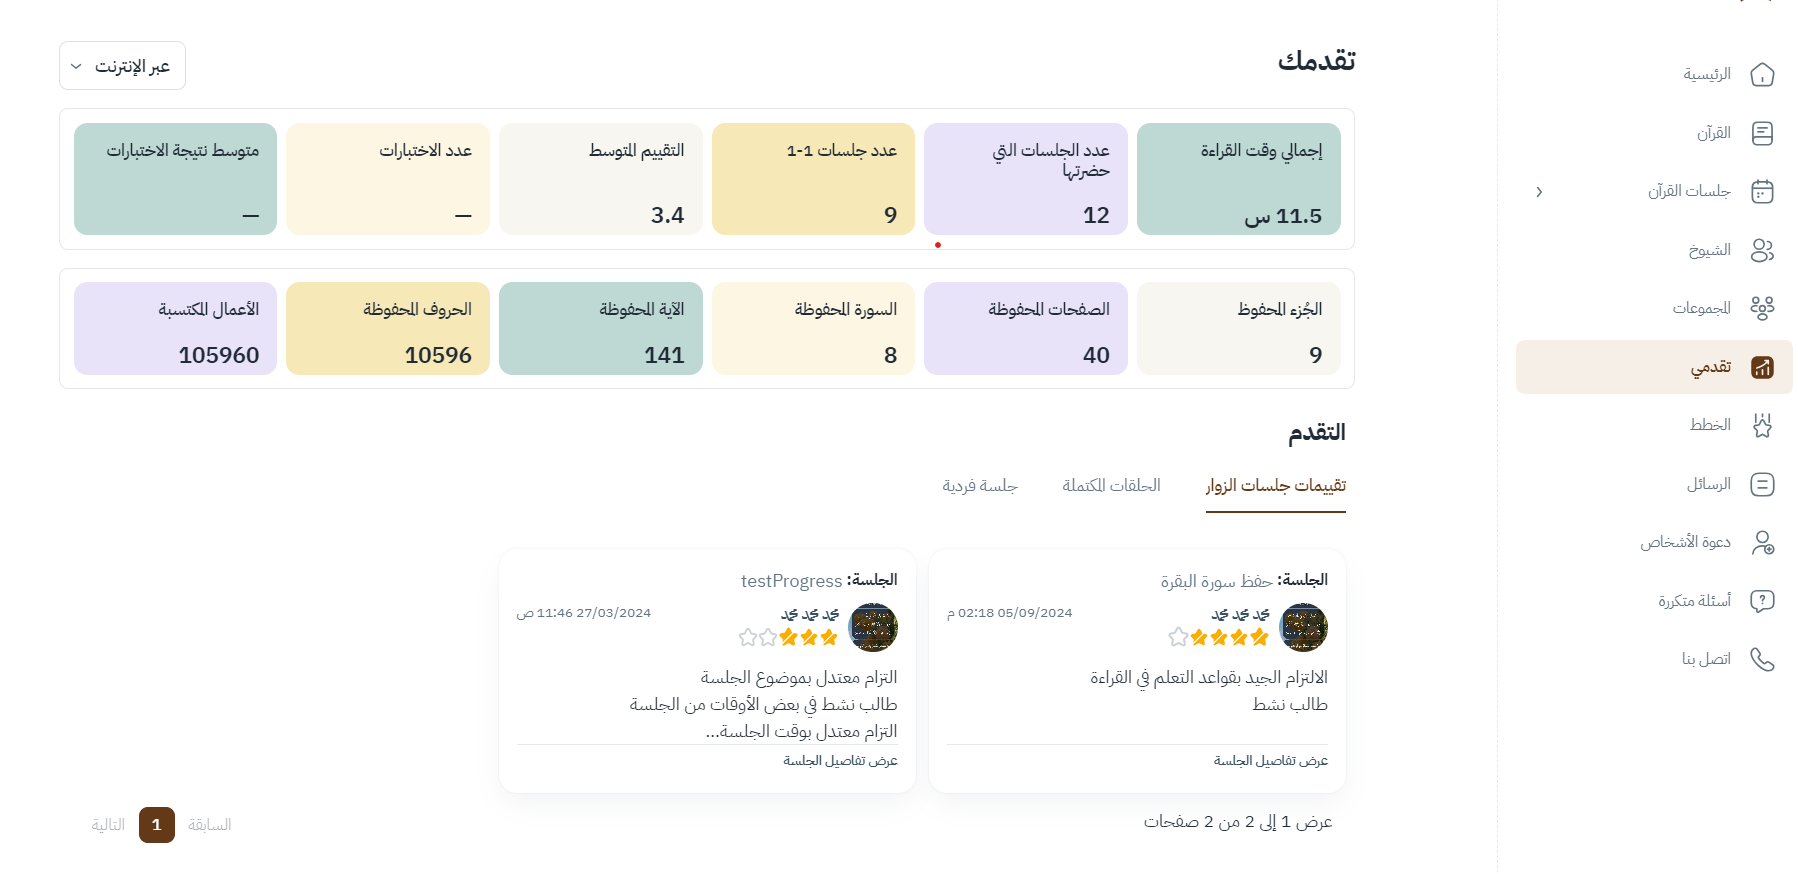Select the الشيوخ people icon
The image size is (1798, 874).
point(1762,250)
